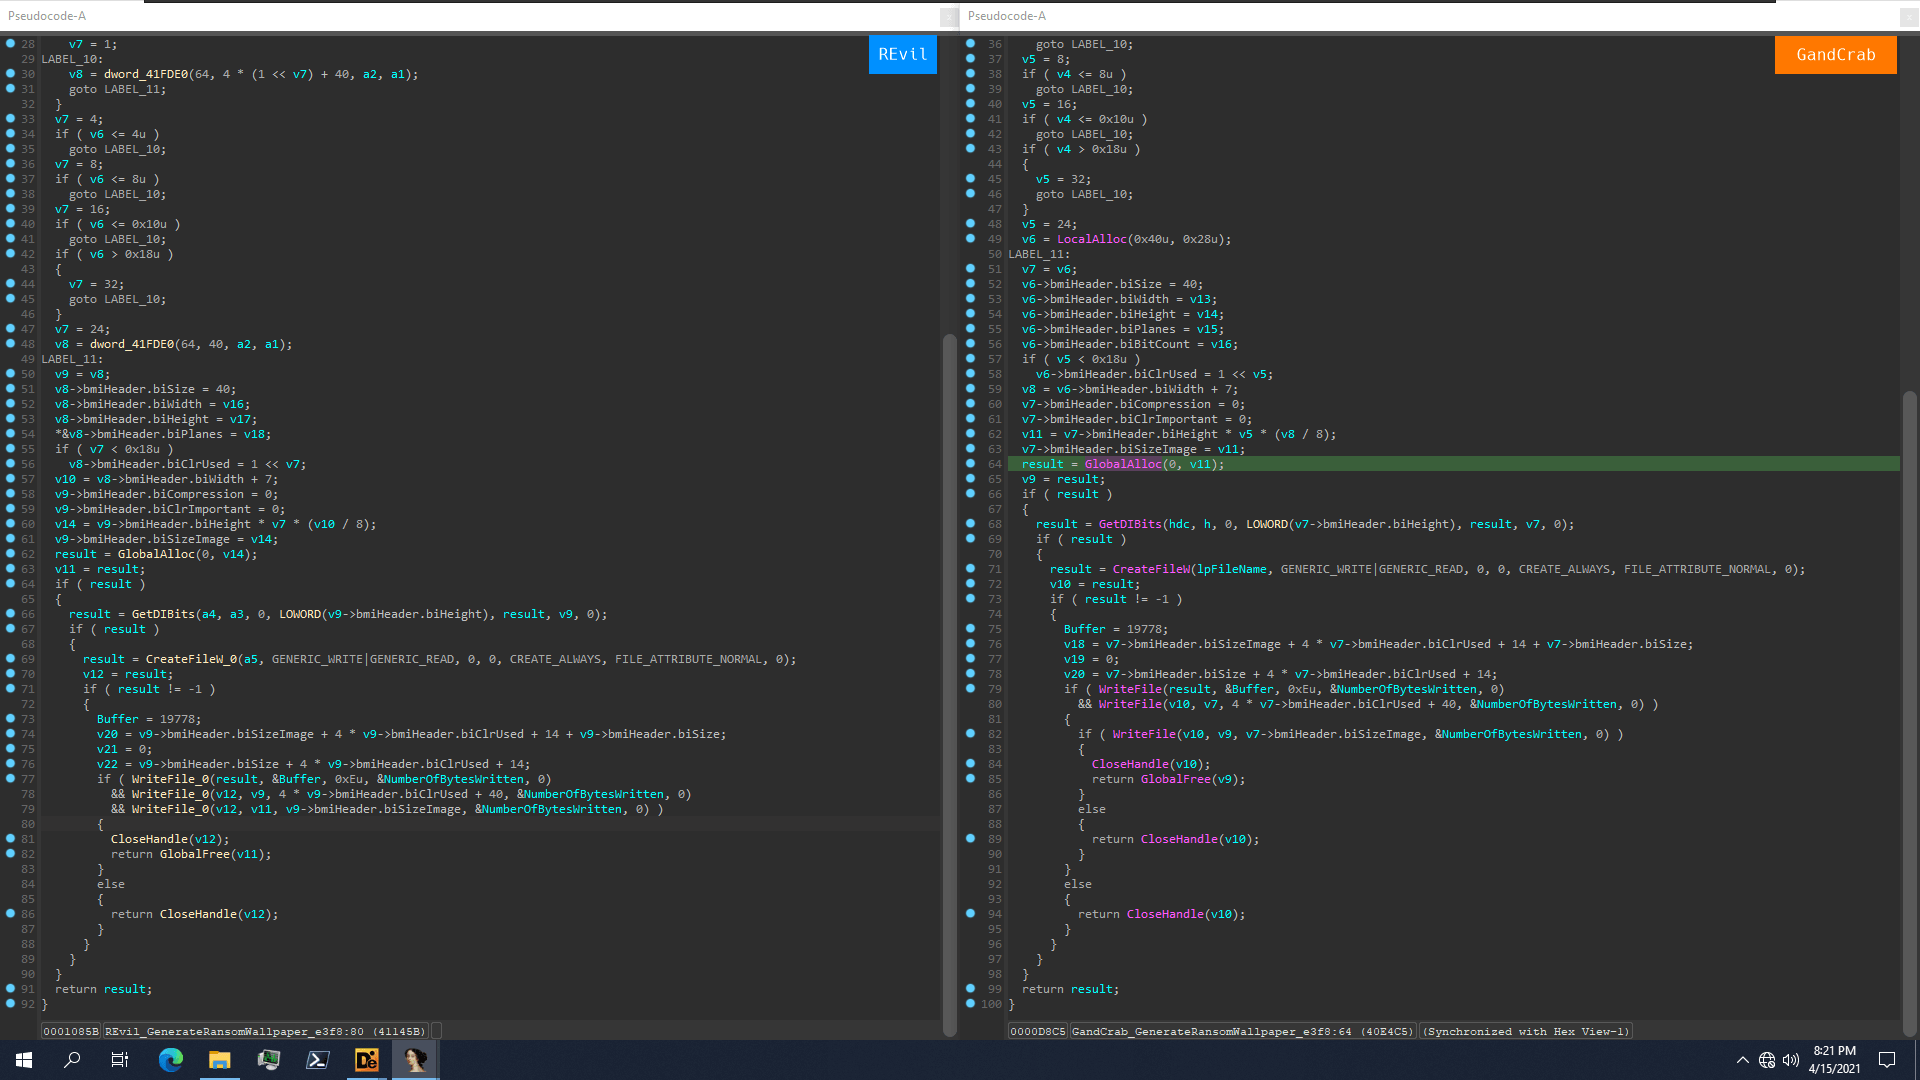Click CloseHandle(v12) on REvil line 81
Image resolution: width=1920 pixels, height=1080 pixels.
click(x=170, y=839)
